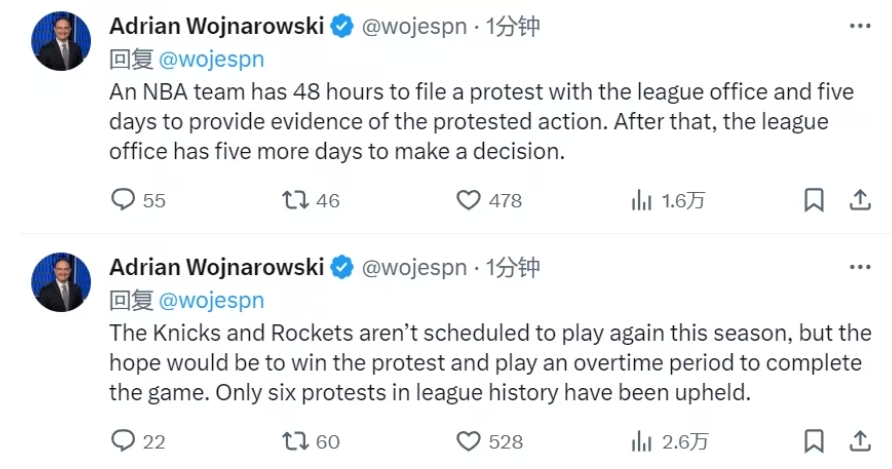Open @wojespn reply link in second tweet
Viewport: 892px width, 469px height.
[x=211, y=299]
